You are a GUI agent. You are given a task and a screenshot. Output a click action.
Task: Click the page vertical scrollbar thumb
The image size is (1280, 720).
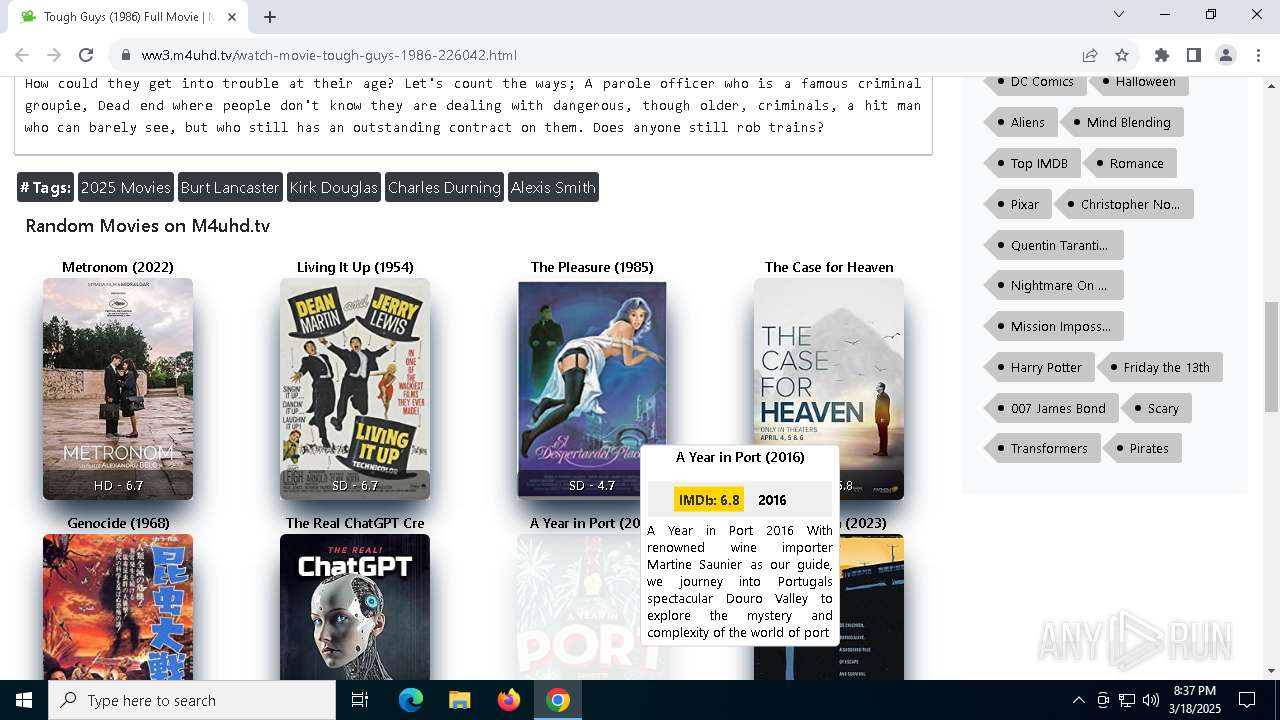point(1271,357)
